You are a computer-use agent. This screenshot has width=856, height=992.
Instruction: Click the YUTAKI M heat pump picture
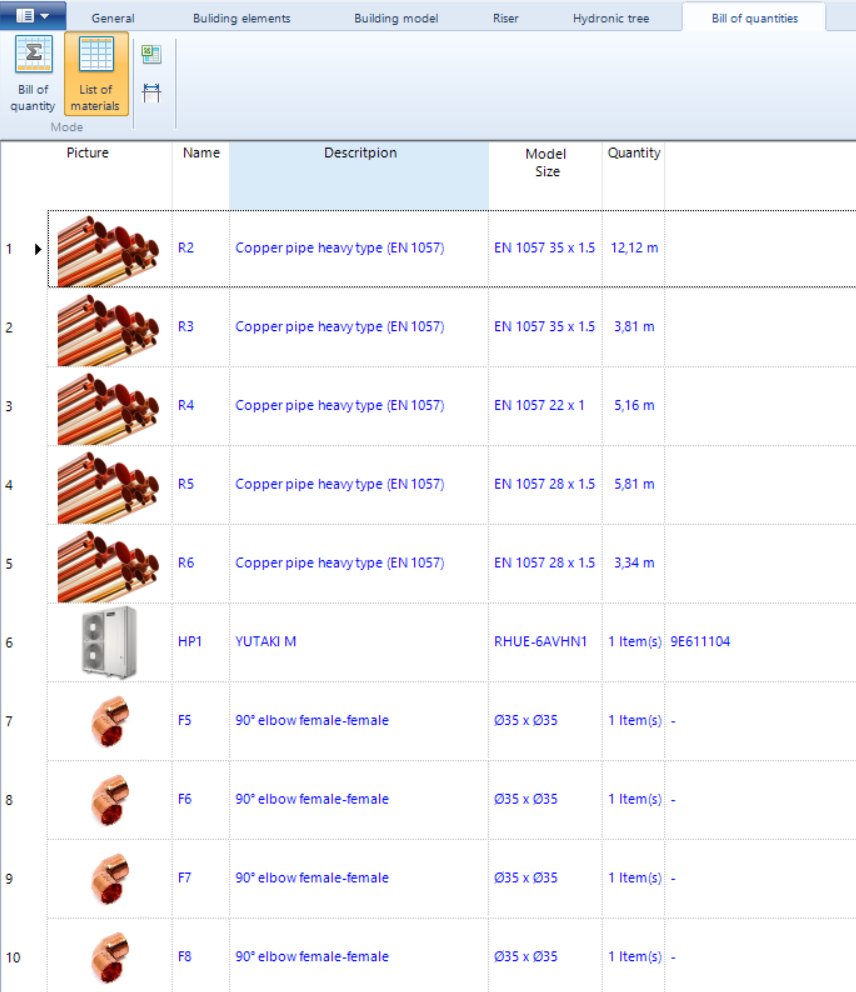tap(109, 641)
